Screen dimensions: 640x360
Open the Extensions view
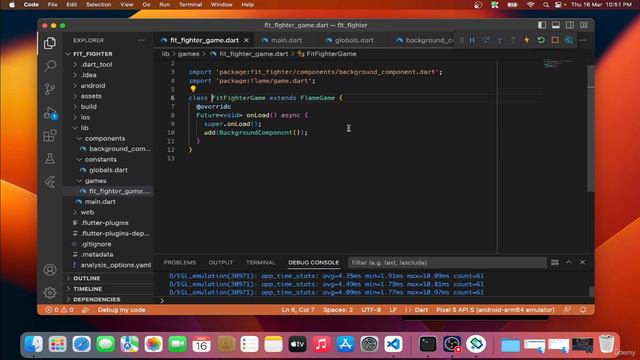point(50,136)
